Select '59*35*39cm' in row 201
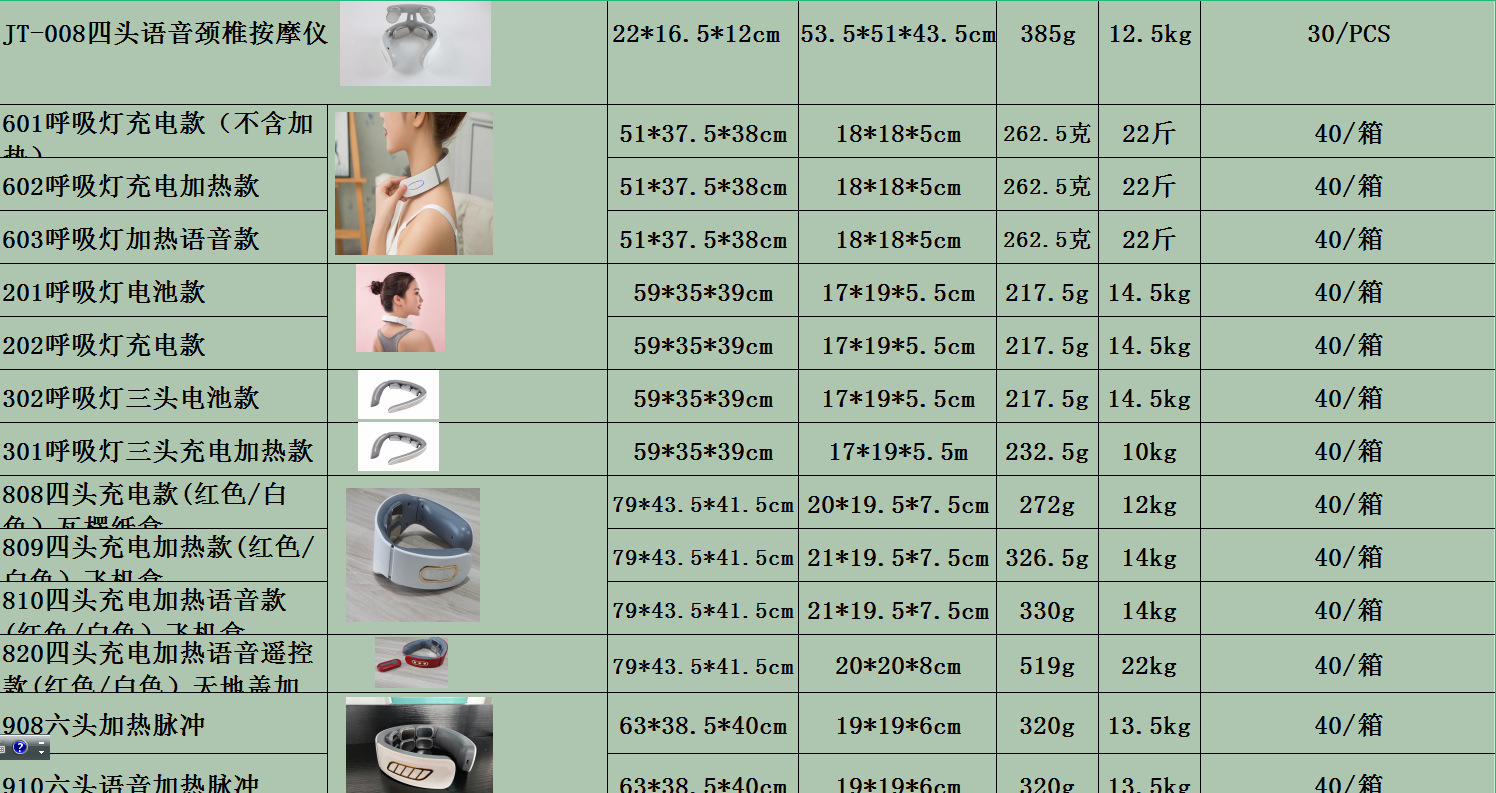1496x793 pixels. pyautogui.click(x=703, y=290)
